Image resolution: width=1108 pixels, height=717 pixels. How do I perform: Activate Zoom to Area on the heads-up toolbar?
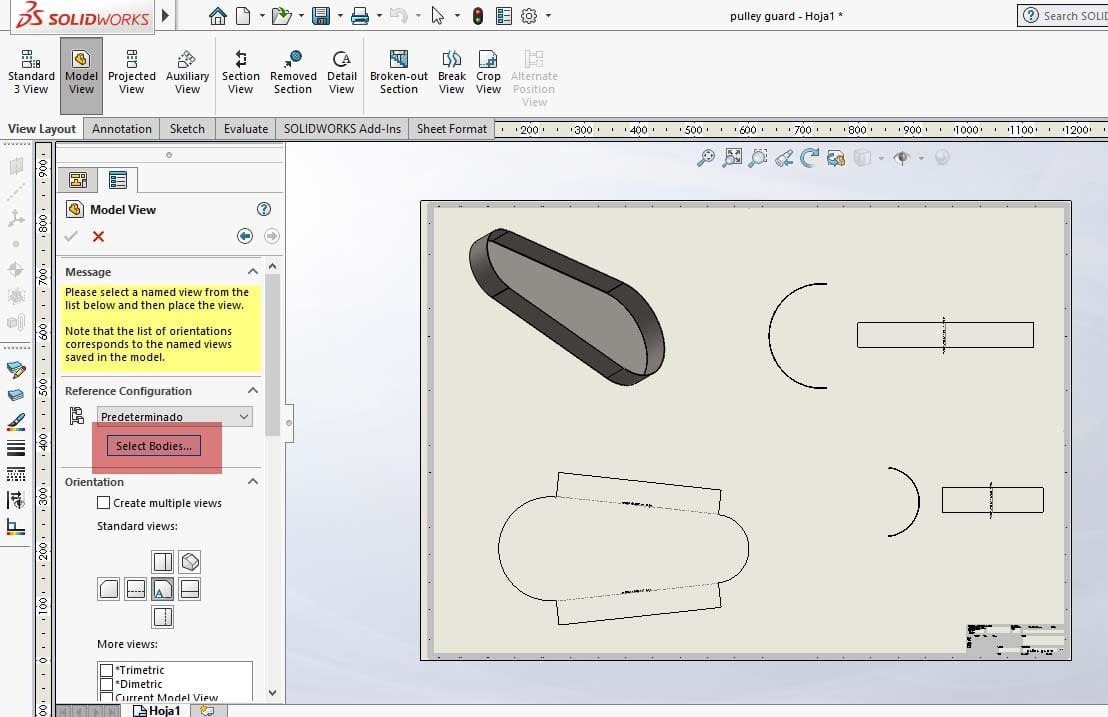click(758, 158)
